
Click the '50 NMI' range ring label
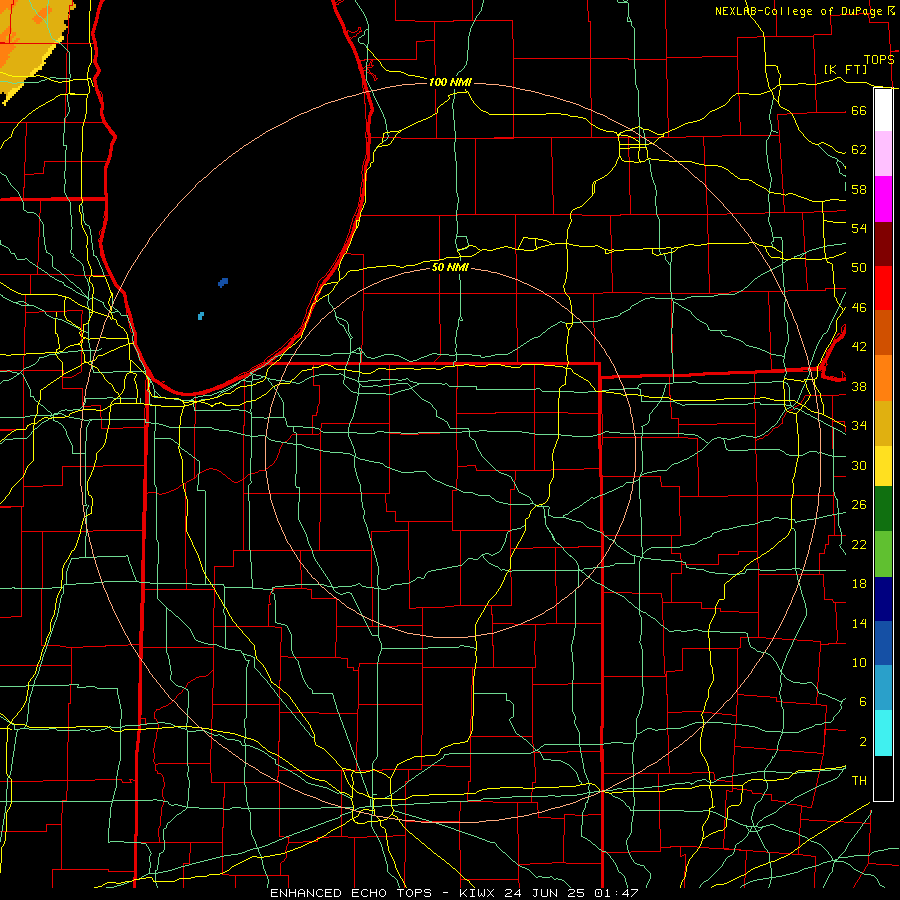(450, 267)
